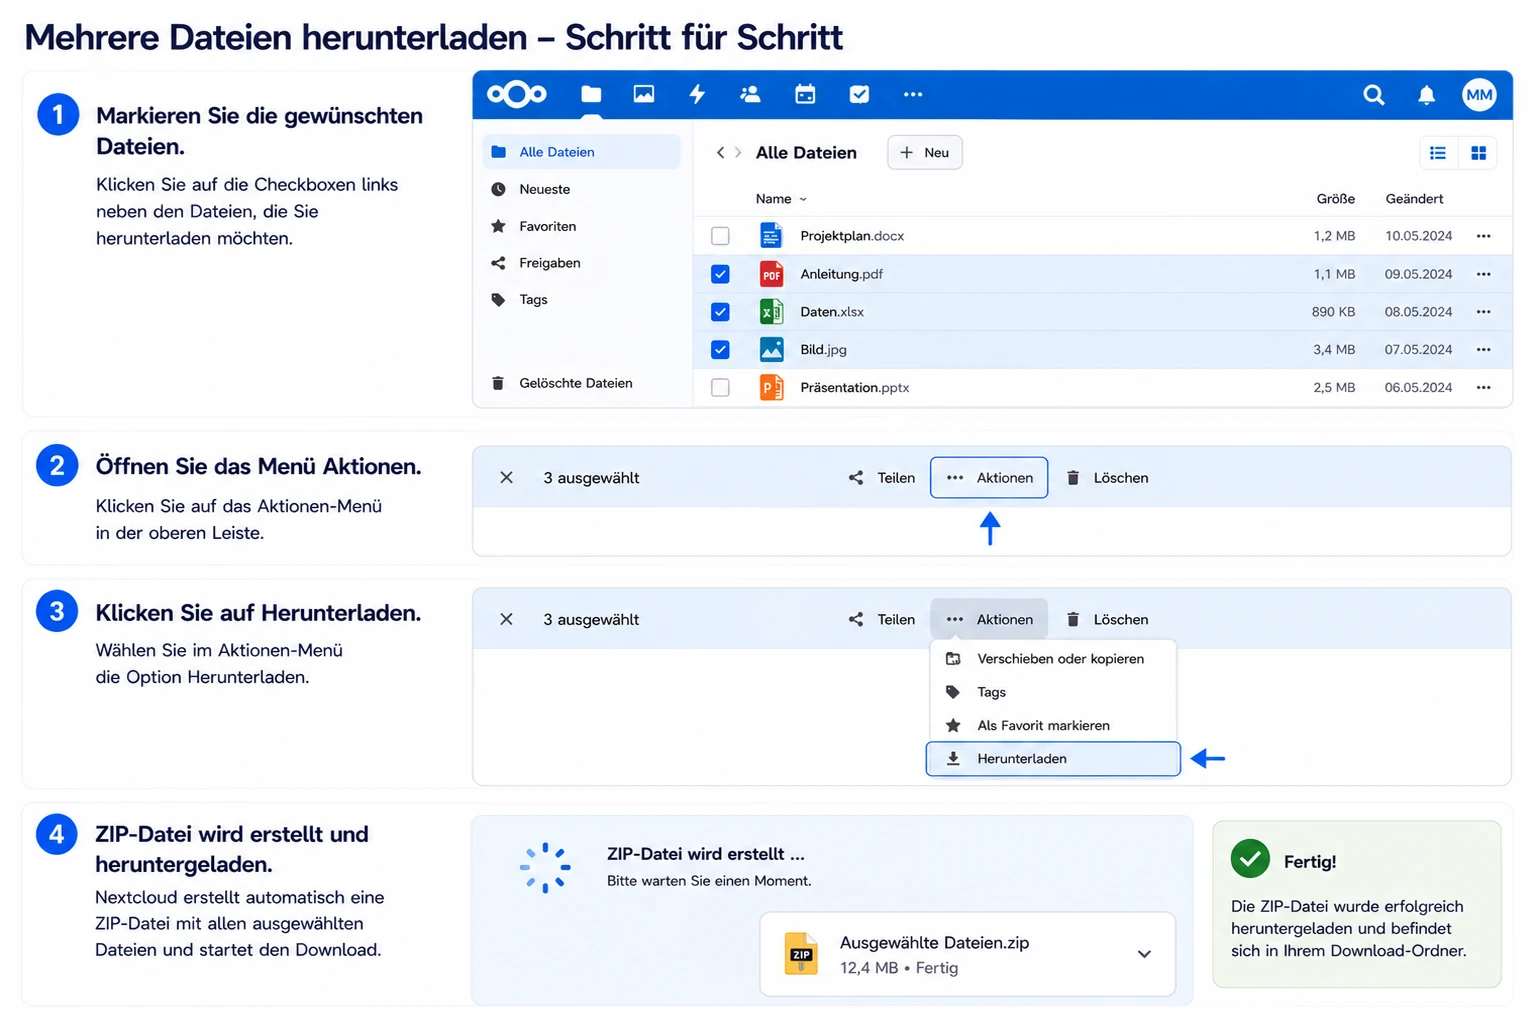Check the Präsentation.pptx checkbox

tap(720, 387)
